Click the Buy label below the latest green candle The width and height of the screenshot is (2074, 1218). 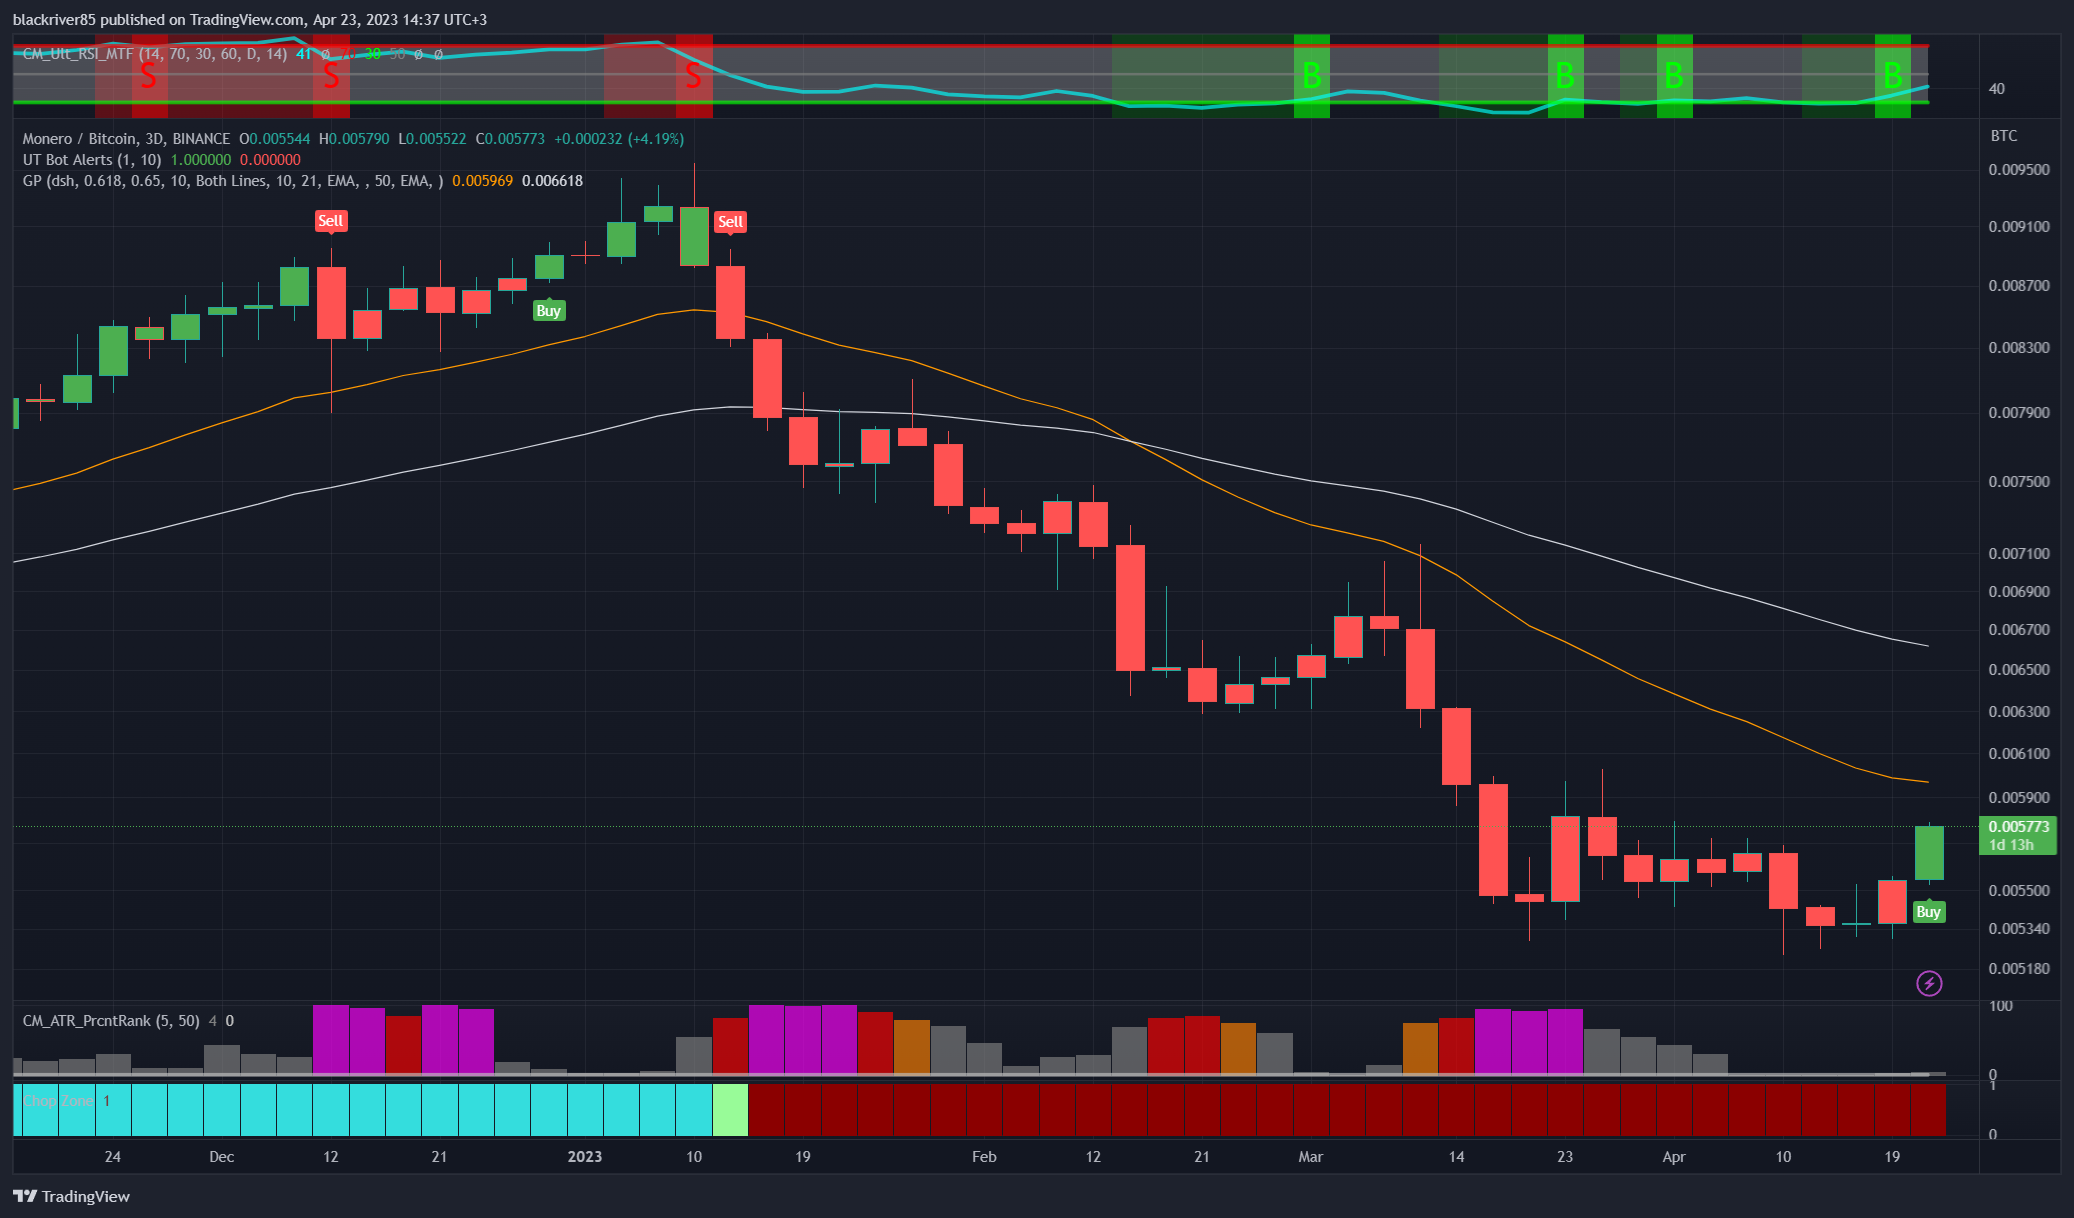(x=1929, y=912)
